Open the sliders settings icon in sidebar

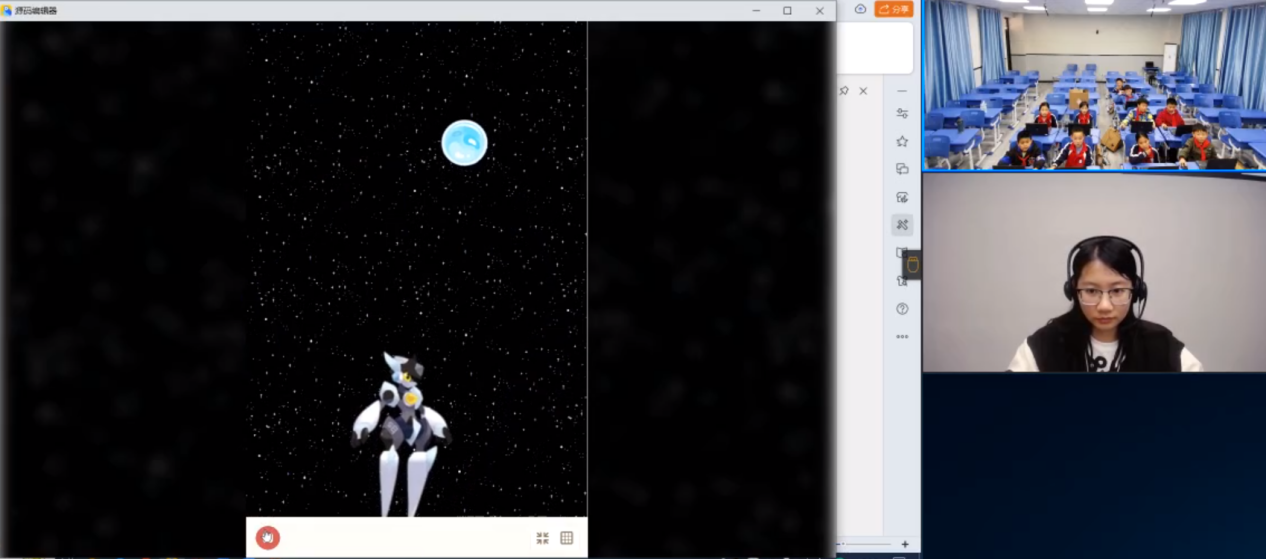pos(902,113)
